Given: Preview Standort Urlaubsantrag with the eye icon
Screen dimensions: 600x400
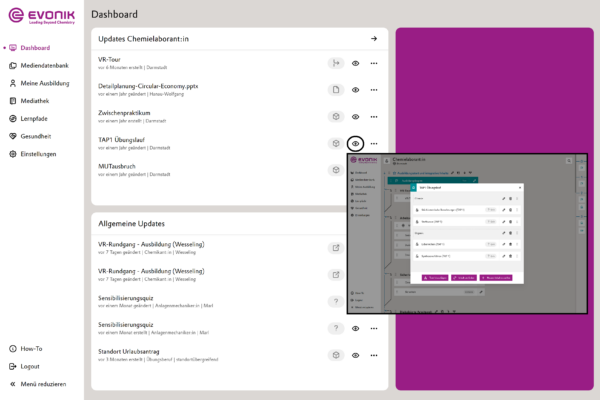Looking at the screenshot, I should tap(355, 355).
